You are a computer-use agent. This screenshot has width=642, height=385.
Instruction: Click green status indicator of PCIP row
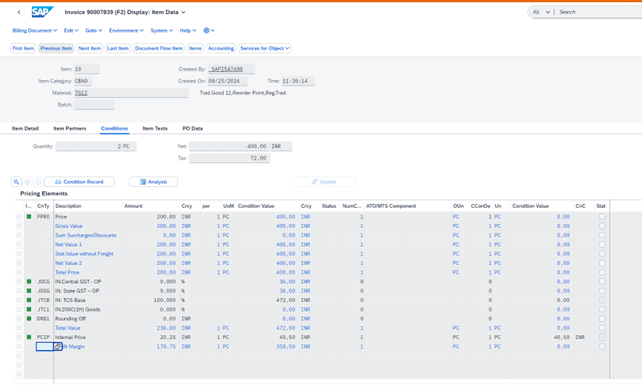29,337
